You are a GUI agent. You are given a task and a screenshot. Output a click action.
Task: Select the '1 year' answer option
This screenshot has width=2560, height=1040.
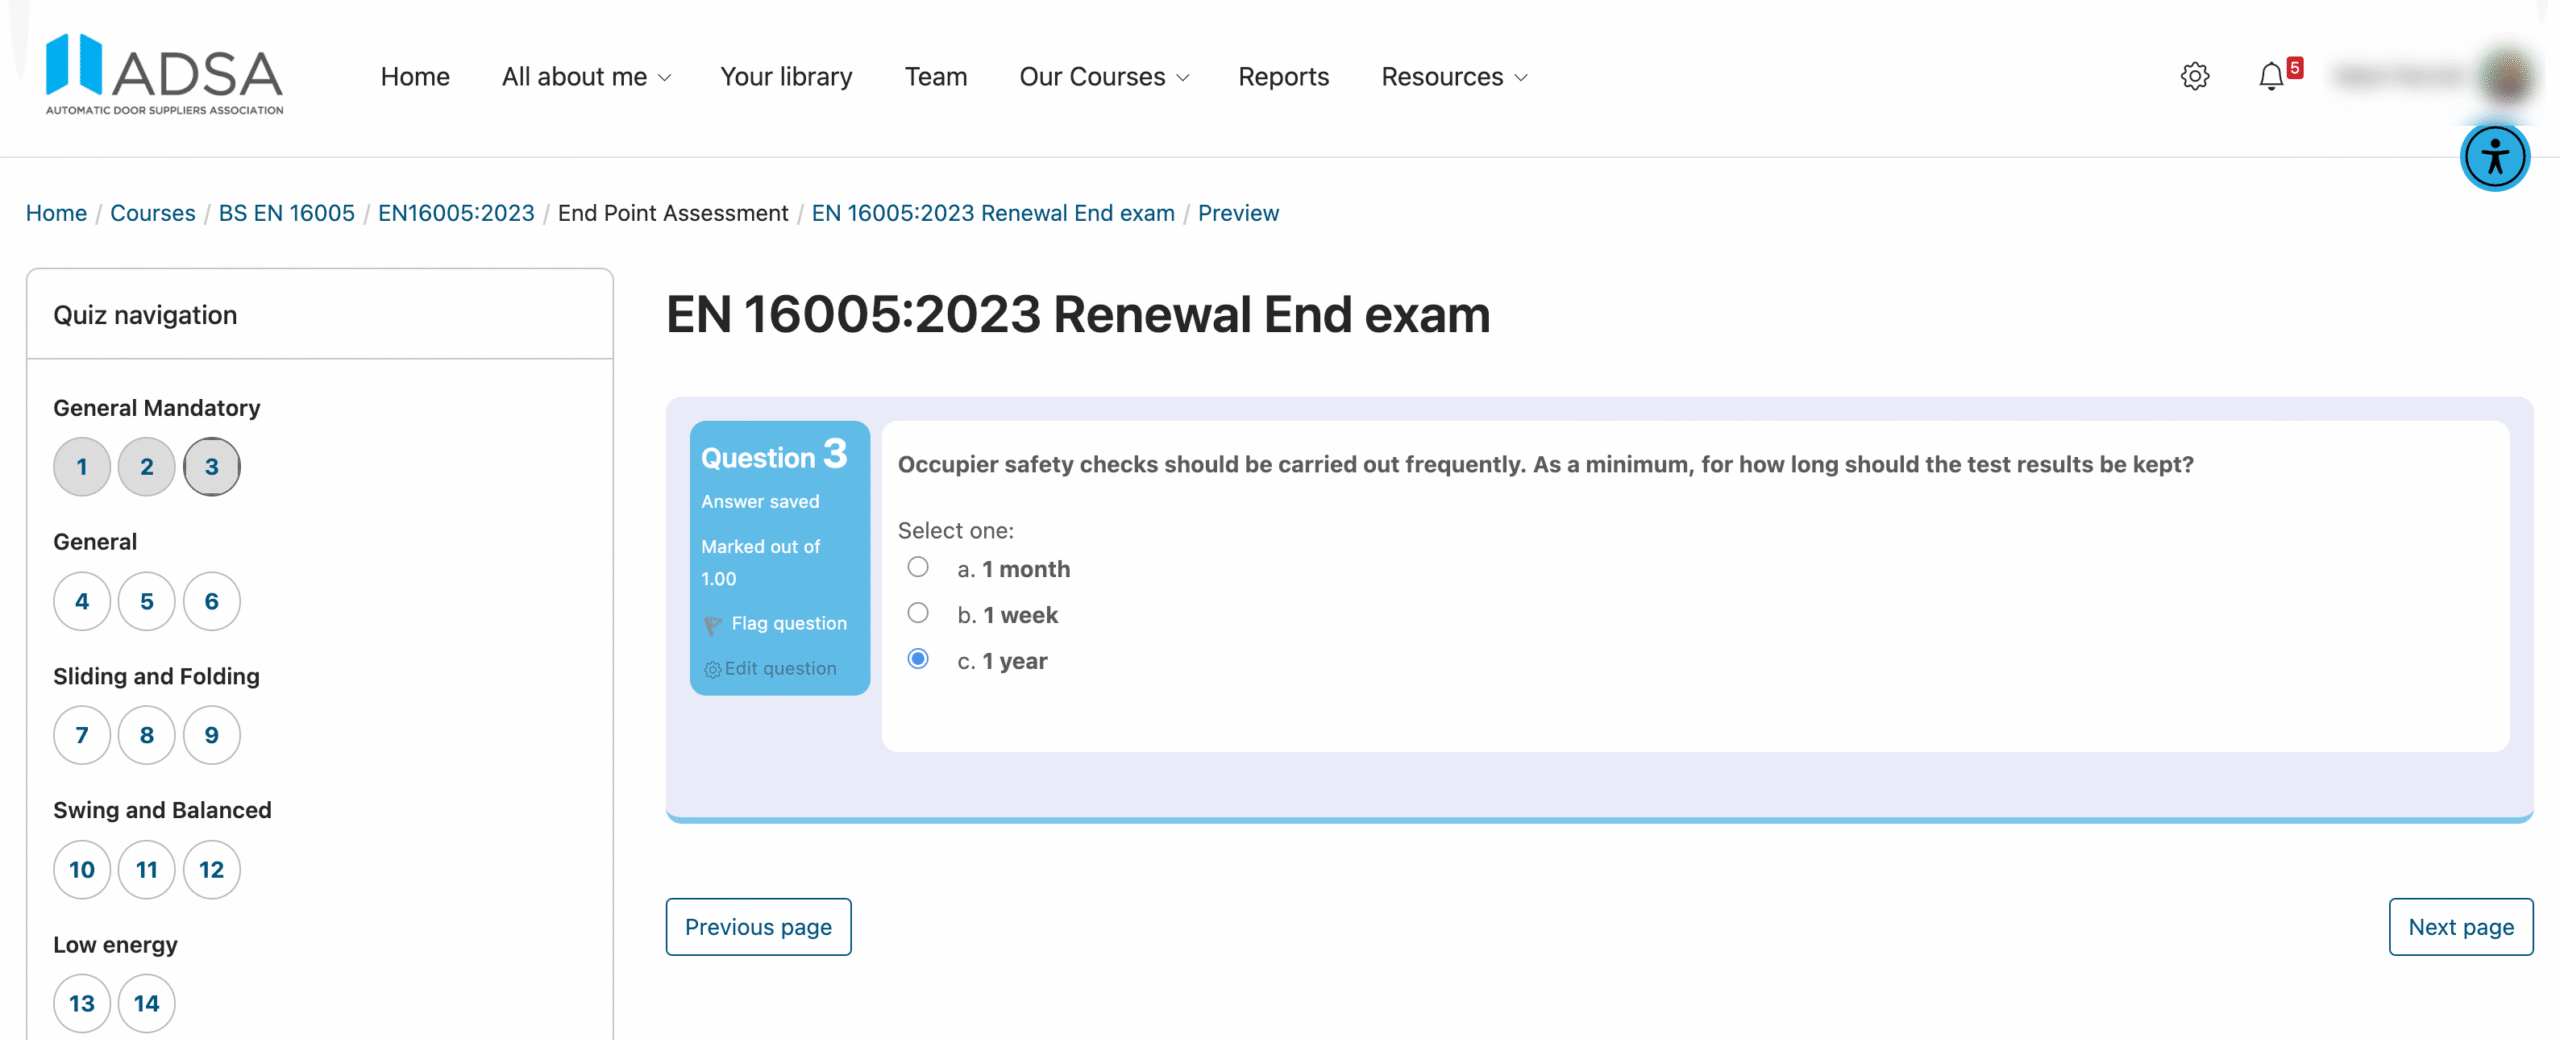tap(917, 658)
